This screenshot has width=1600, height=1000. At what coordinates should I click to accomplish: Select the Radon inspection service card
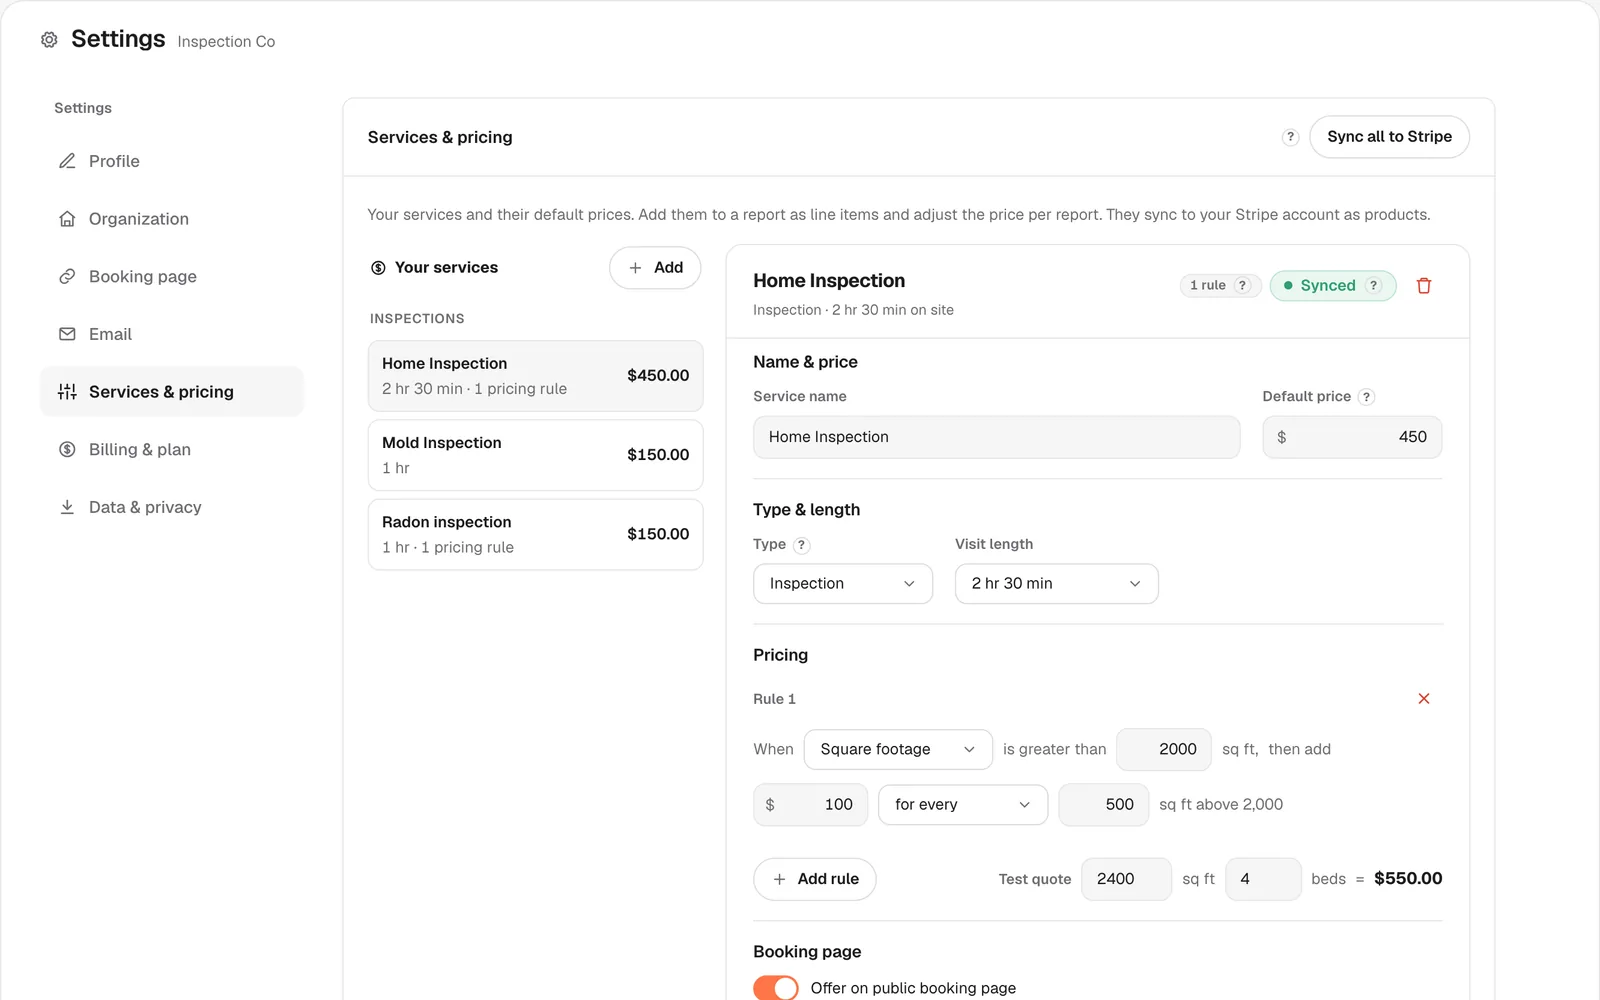pos(536,535)
